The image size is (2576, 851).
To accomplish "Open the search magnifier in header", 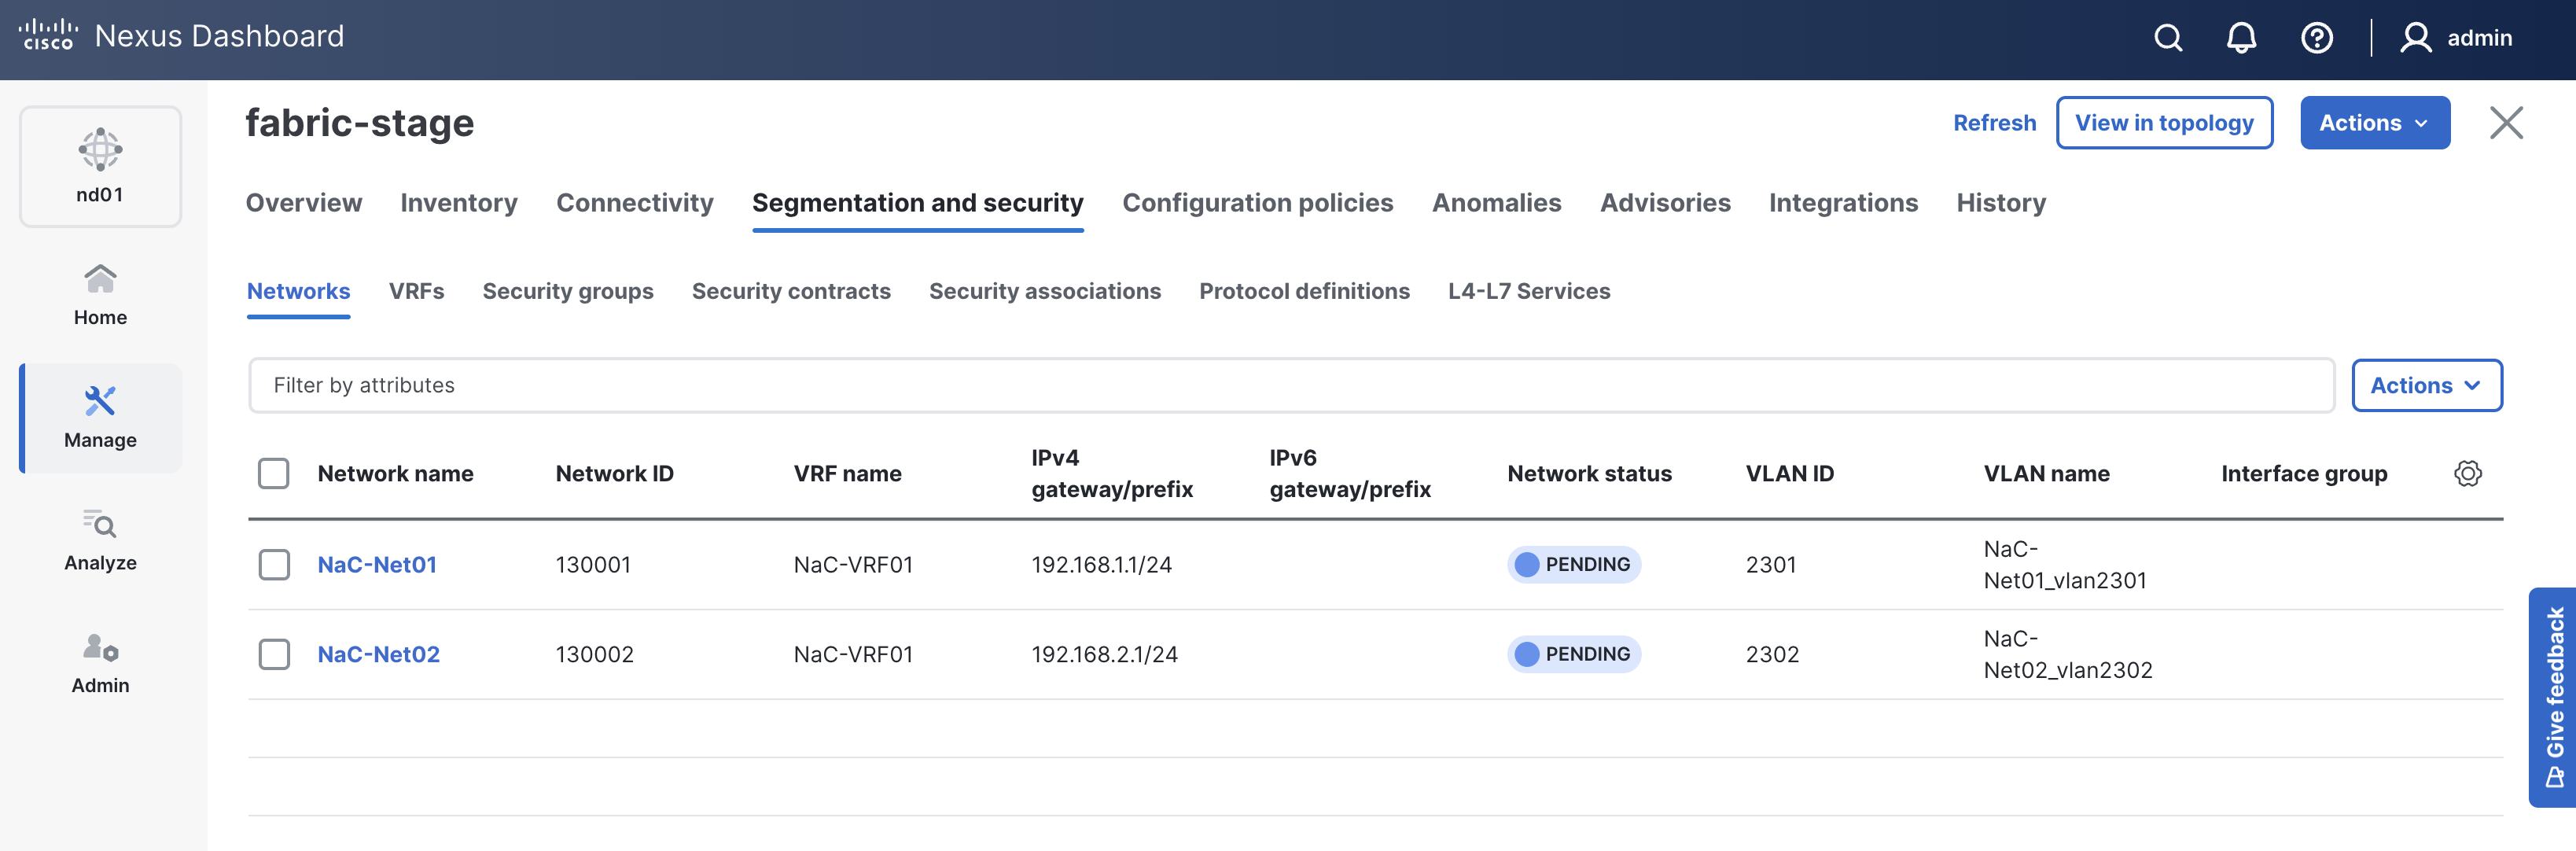I will point(2167,38).
